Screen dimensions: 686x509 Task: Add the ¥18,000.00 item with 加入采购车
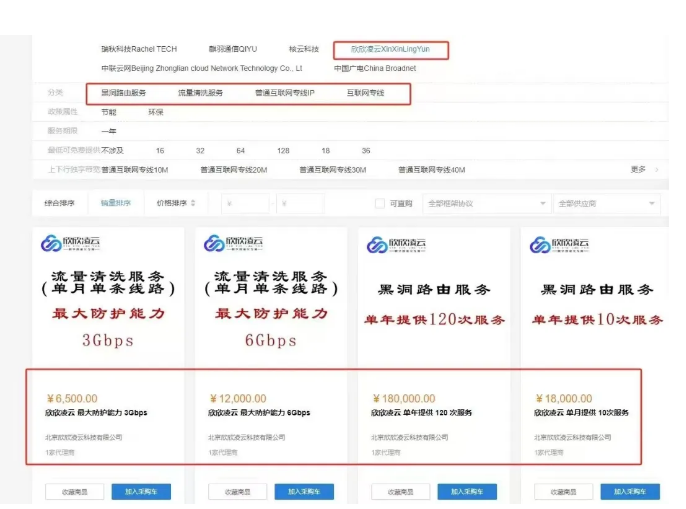[630, 492]
